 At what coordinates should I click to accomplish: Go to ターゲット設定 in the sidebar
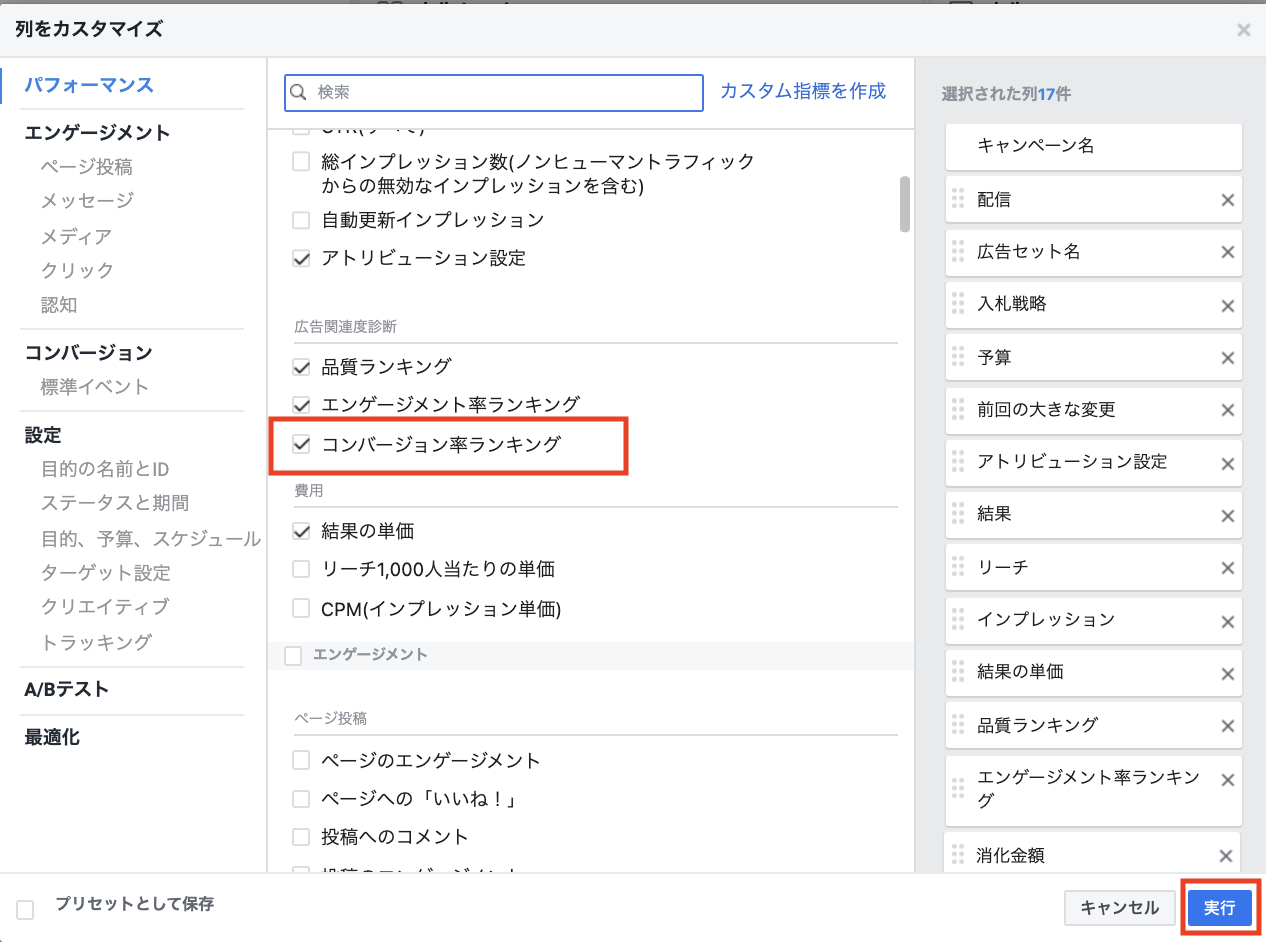pyautogui.click(x=106, y=573)
